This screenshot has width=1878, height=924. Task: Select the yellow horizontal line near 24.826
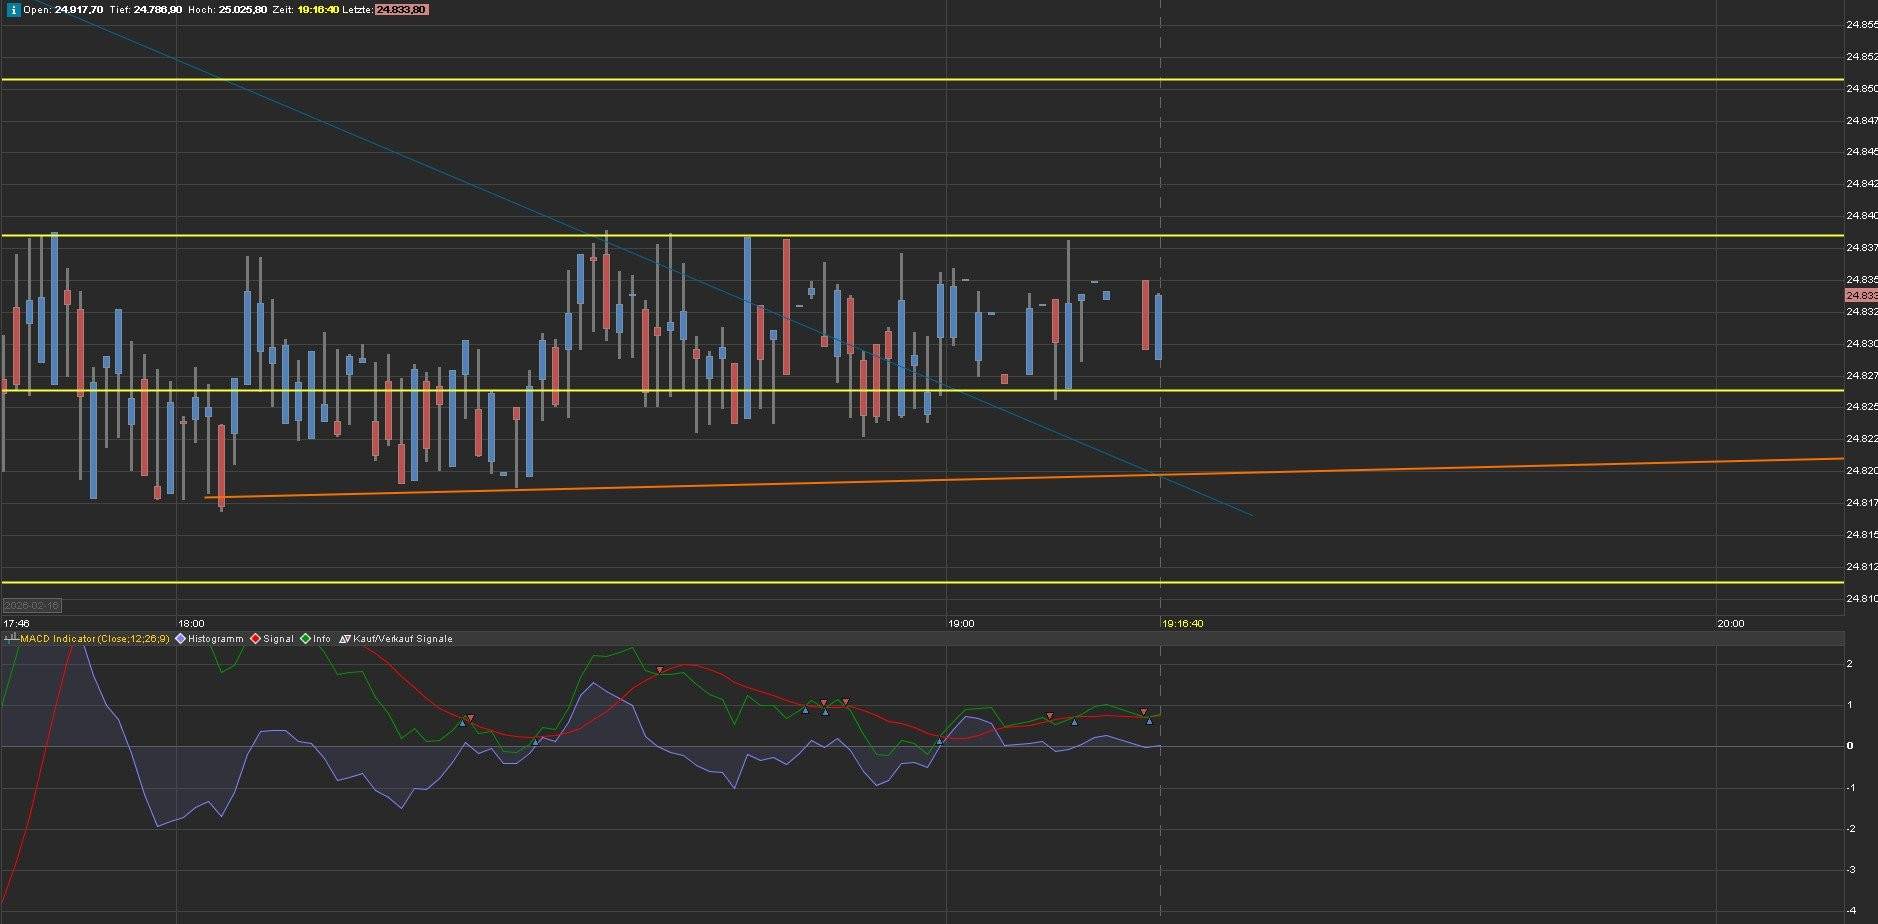(x=1400, y=390)
